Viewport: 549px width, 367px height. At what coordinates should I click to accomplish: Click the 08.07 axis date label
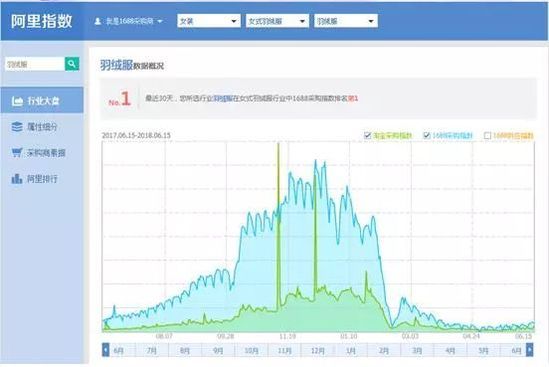tap(164, 336)
